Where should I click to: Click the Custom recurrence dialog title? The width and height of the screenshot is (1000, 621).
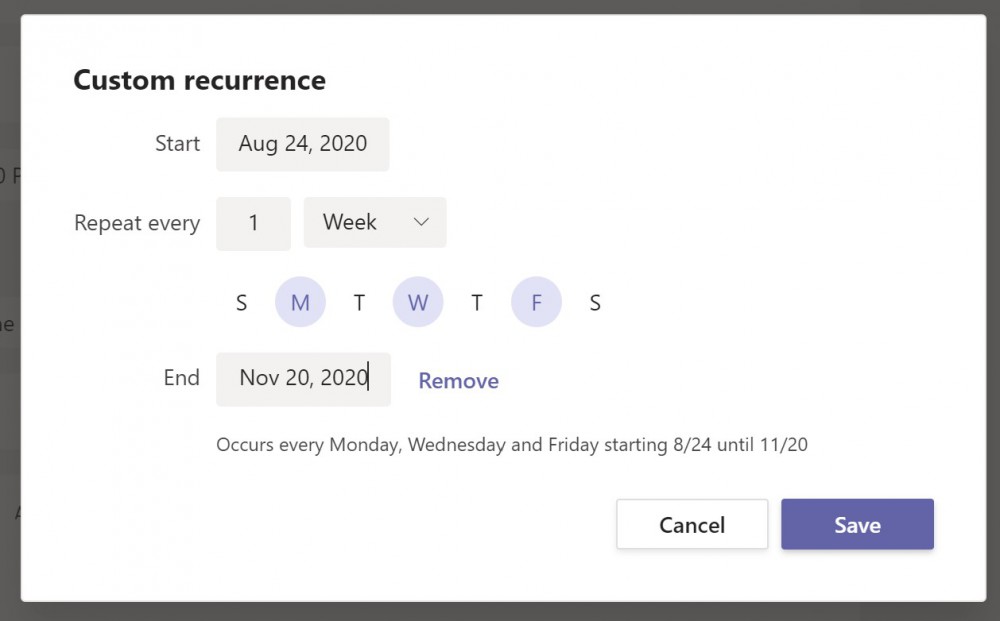coord(198,80)
